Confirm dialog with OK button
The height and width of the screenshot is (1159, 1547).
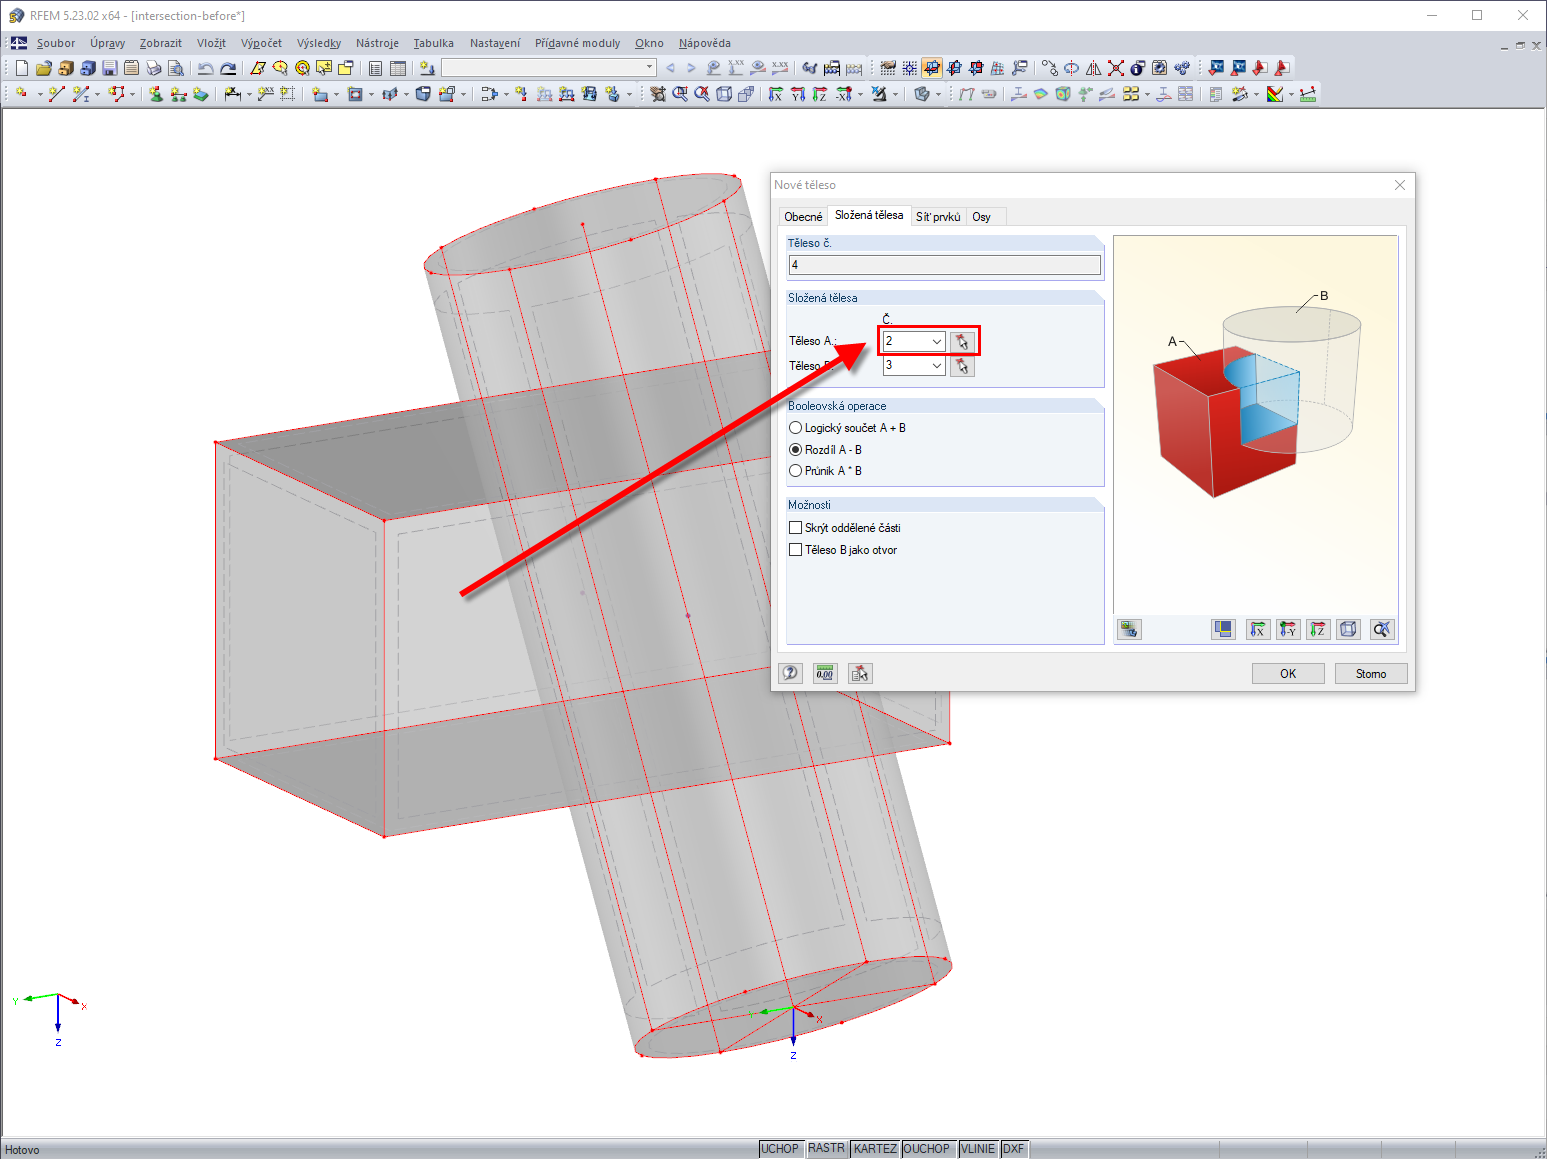(x=1288, y=674)
